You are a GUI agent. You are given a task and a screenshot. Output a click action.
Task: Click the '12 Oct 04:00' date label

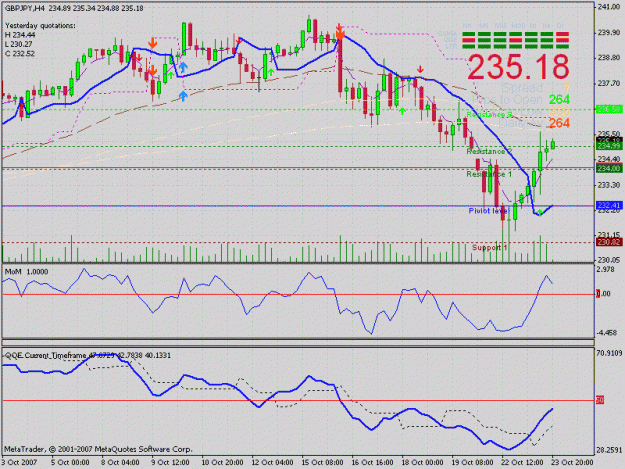pos(273,462)
